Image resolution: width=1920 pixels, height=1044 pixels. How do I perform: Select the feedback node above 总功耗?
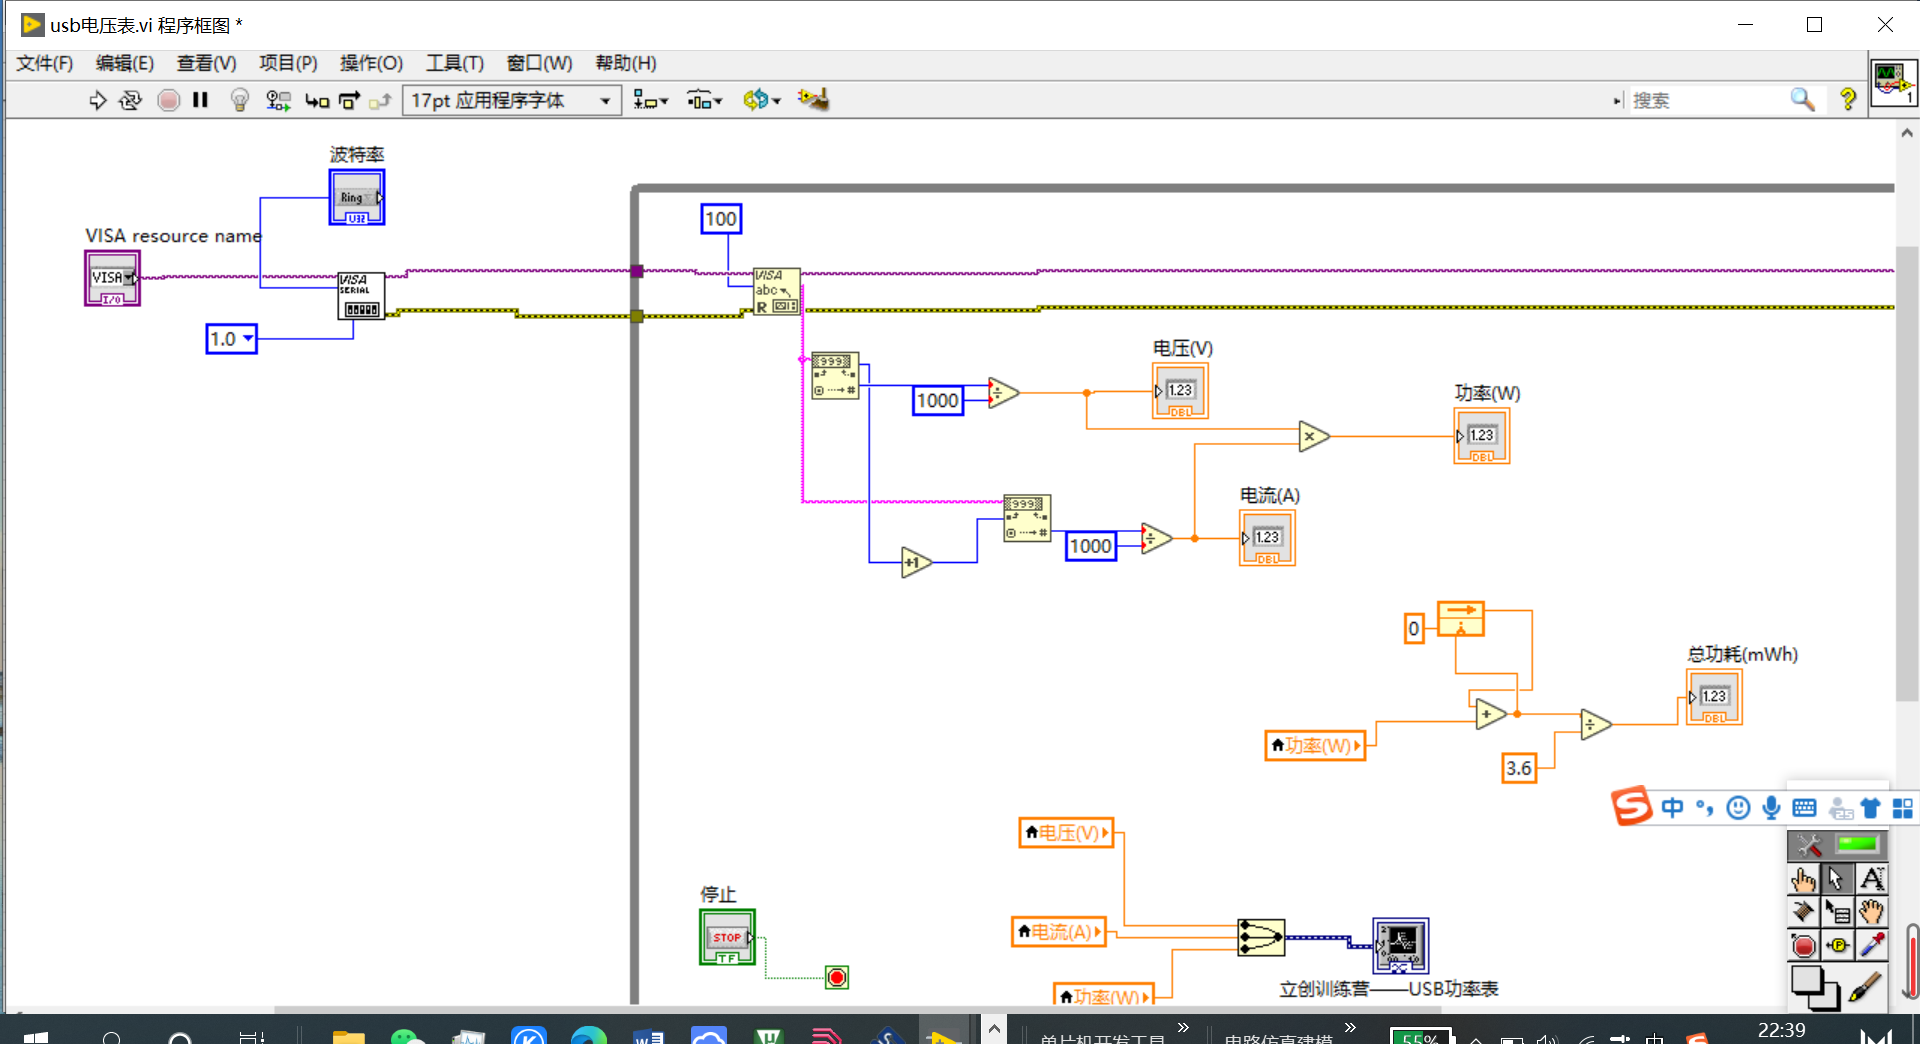(1461, 619)
